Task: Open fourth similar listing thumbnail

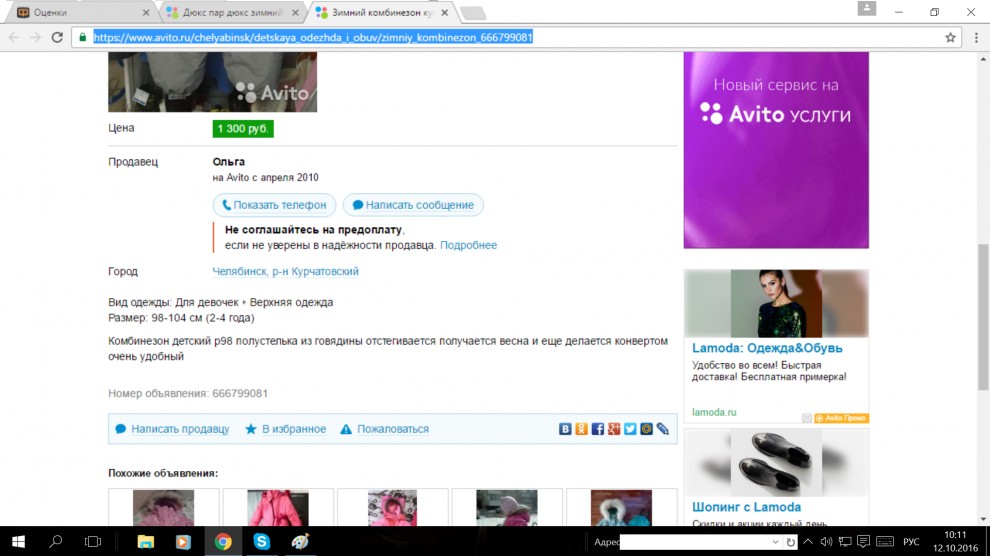Action: [506, 507]
